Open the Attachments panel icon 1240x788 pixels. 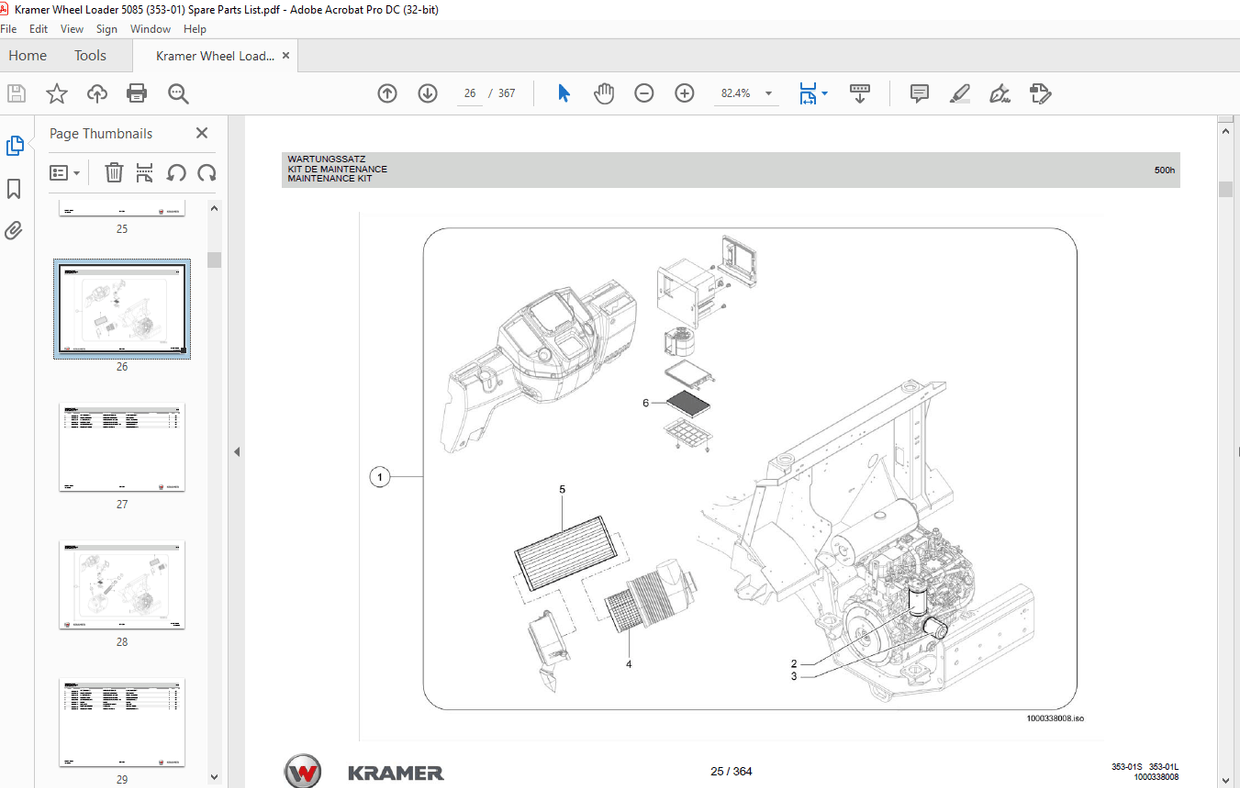tap(15, 229)
